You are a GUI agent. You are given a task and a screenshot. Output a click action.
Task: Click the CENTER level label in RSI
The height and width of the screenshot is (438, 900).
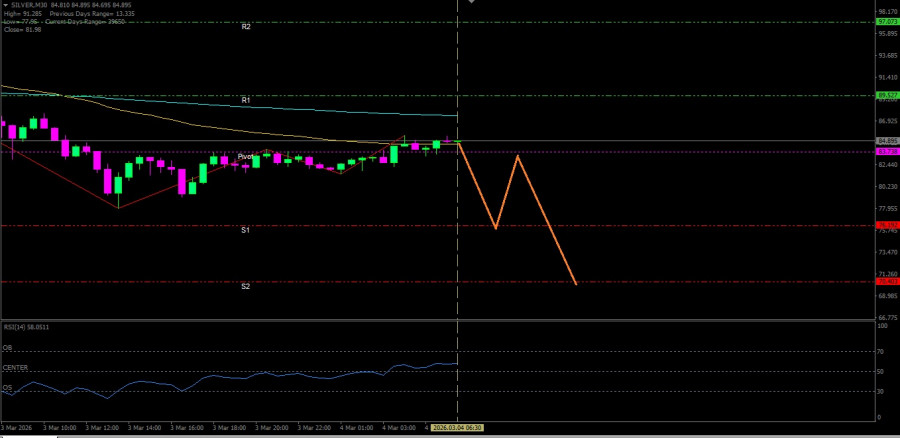(x=15, y=368)
